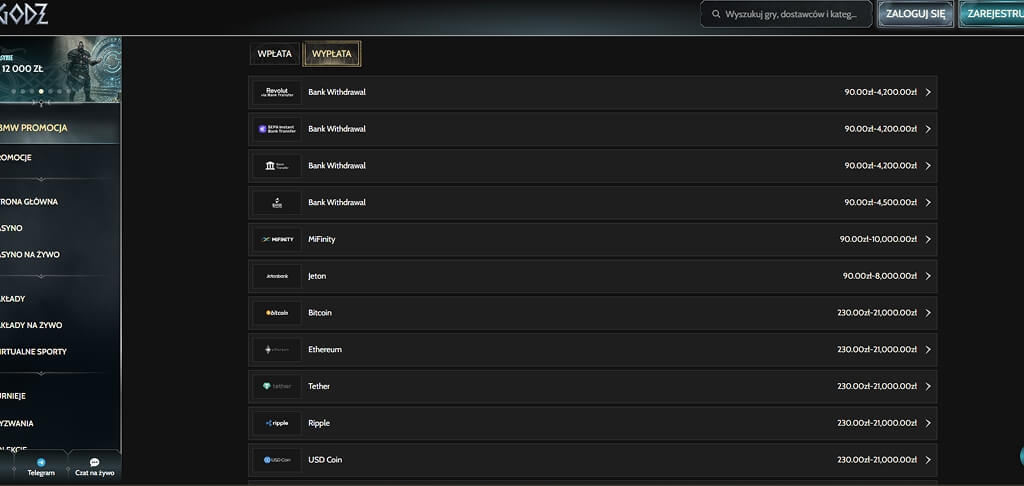Open the Telegram icon in sidebar
The height and width of the screenshot is (486, 1024).
(x=41, y=462)
